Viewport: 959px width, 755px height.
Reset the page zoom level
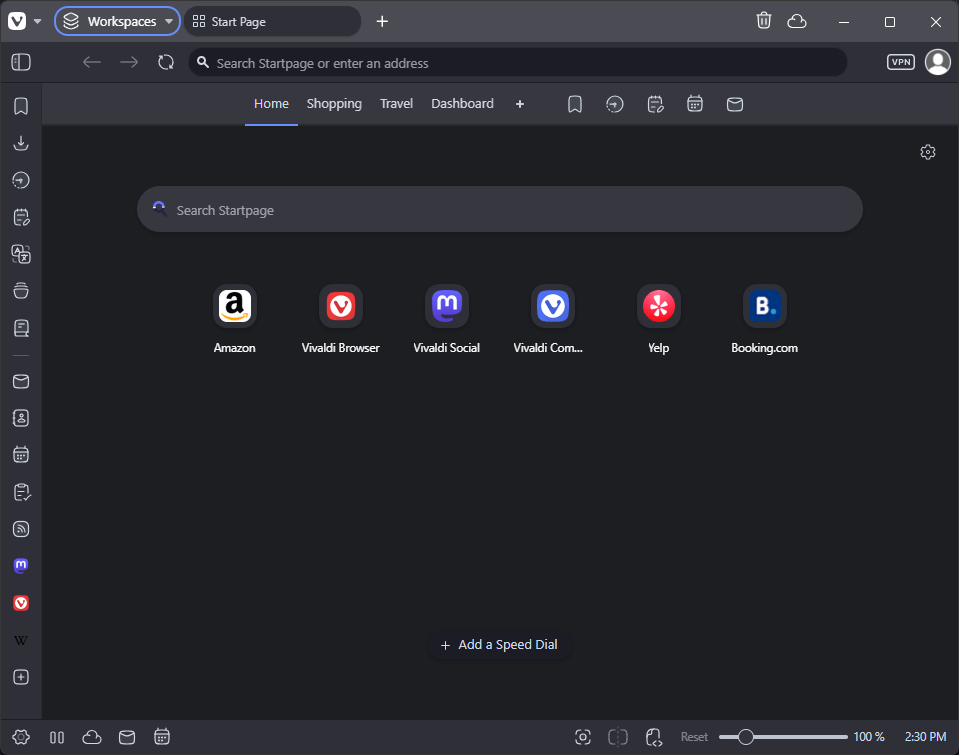[x=694, y=737]
